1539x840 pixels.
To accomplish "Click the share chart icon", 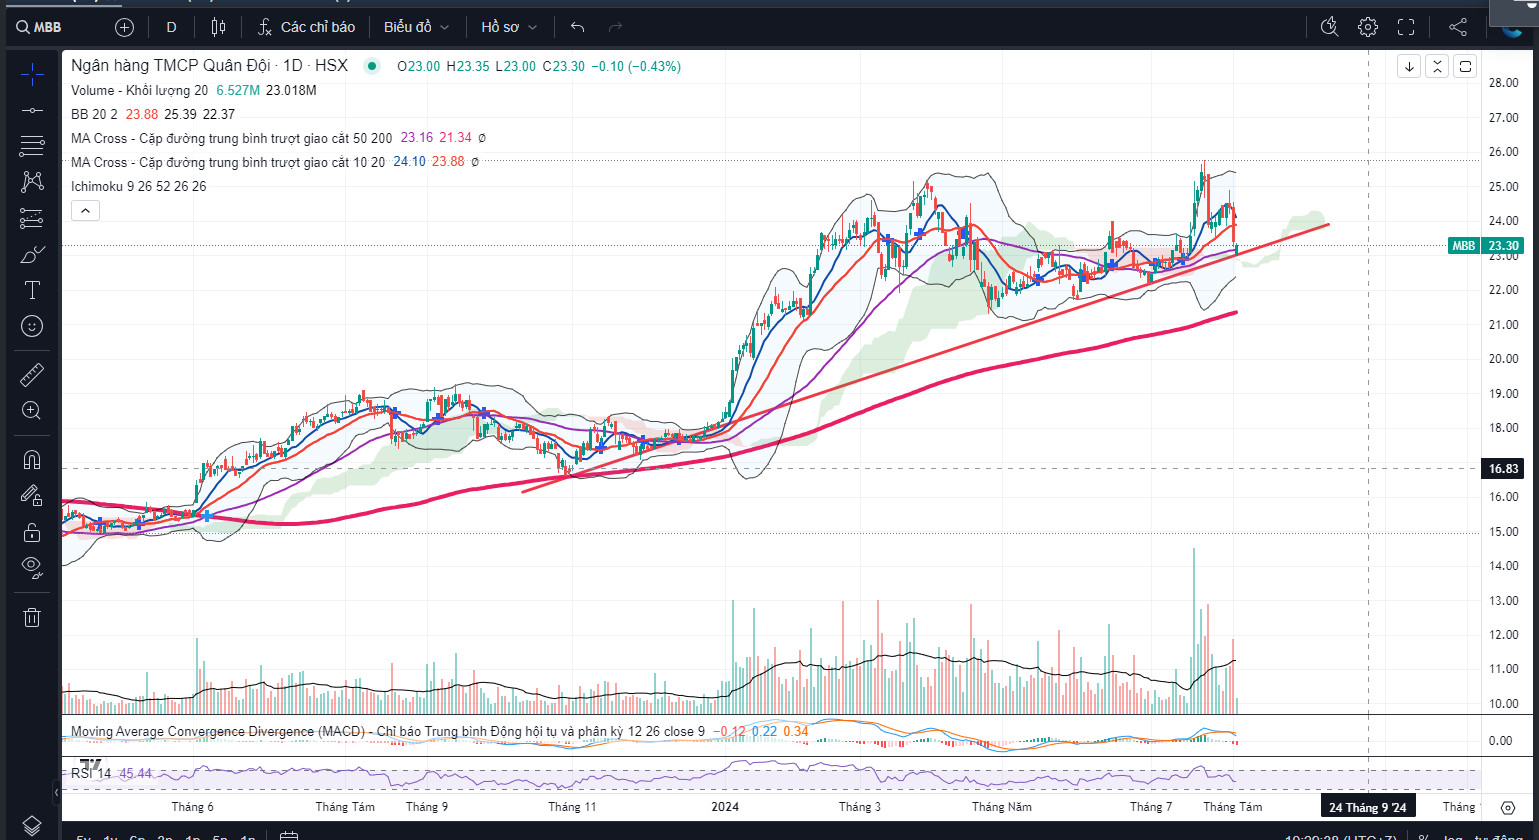I will point(1458,27).
